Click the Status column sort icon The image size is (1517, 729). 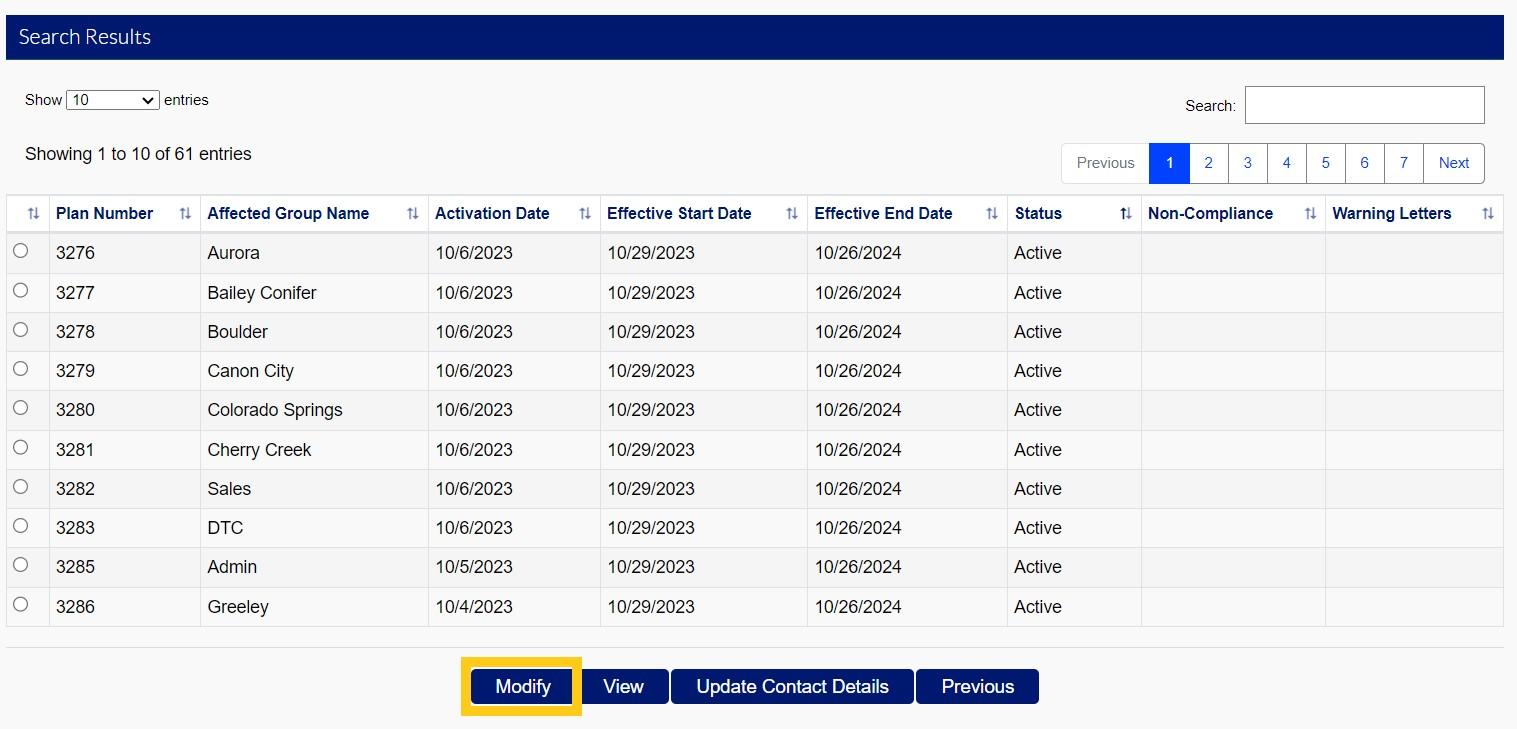(1126, 214)
